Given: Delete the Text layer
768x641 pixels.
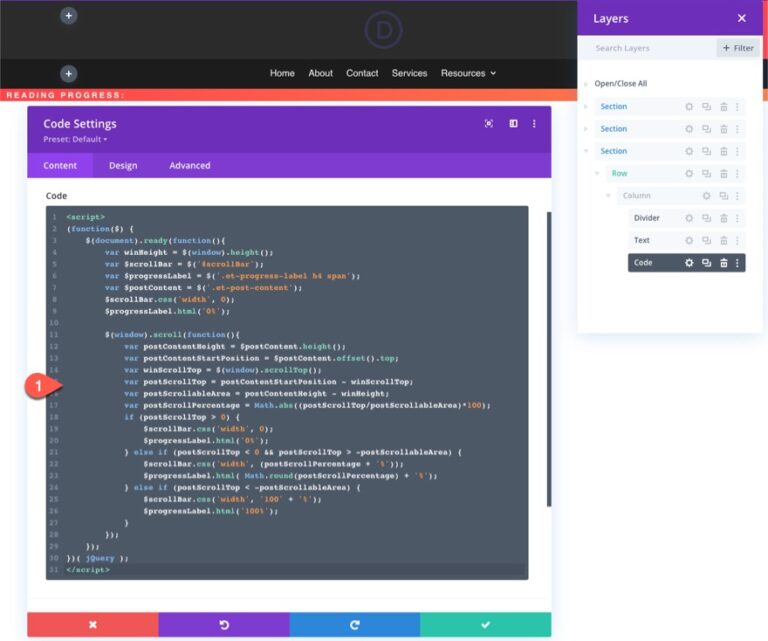Looking at the screenshot, I should tap(723, 240).
